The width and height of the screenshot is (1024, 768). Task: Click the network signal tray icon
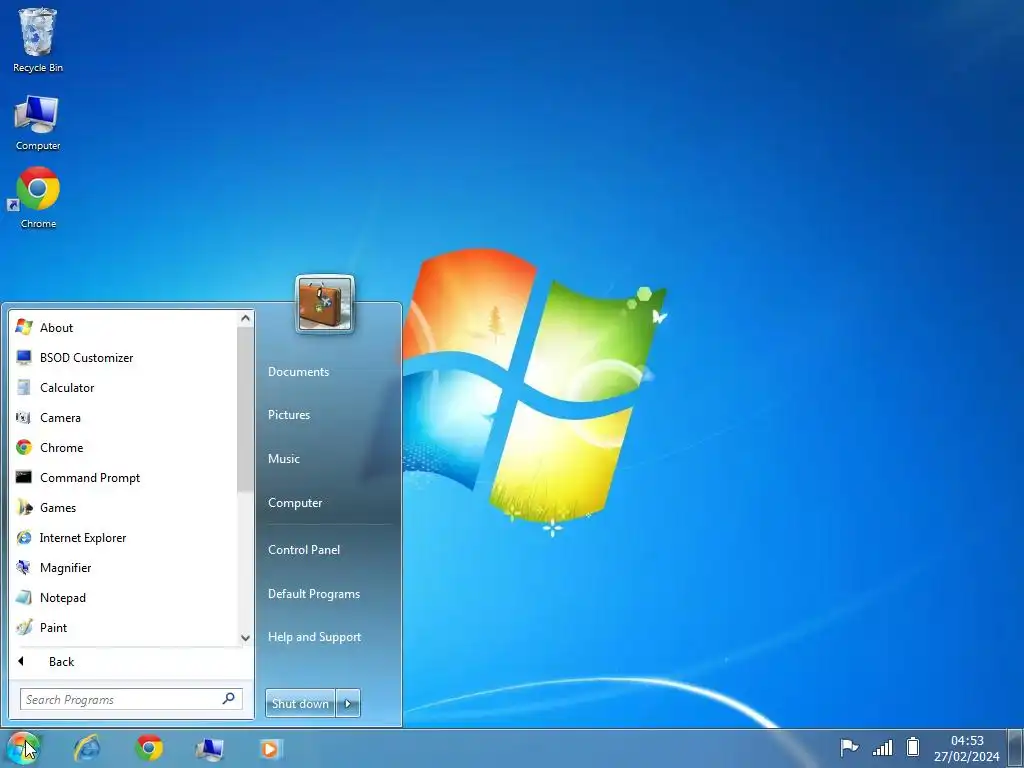click(x=882, y=747)
